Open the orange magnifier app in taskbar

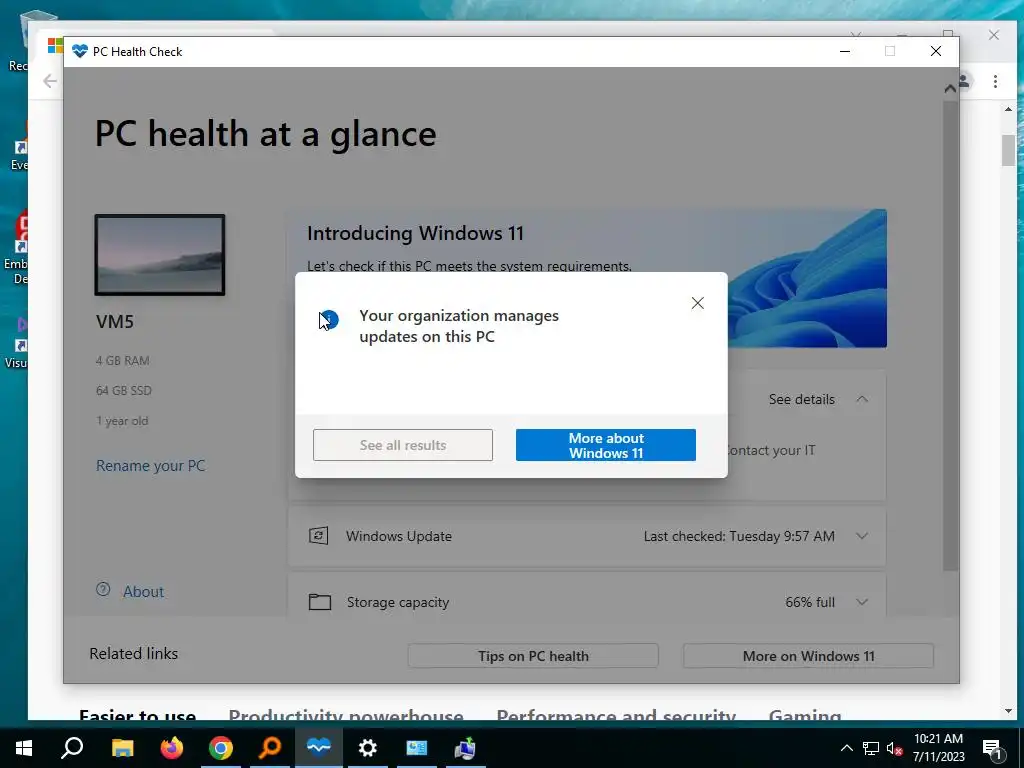(270, 748)
